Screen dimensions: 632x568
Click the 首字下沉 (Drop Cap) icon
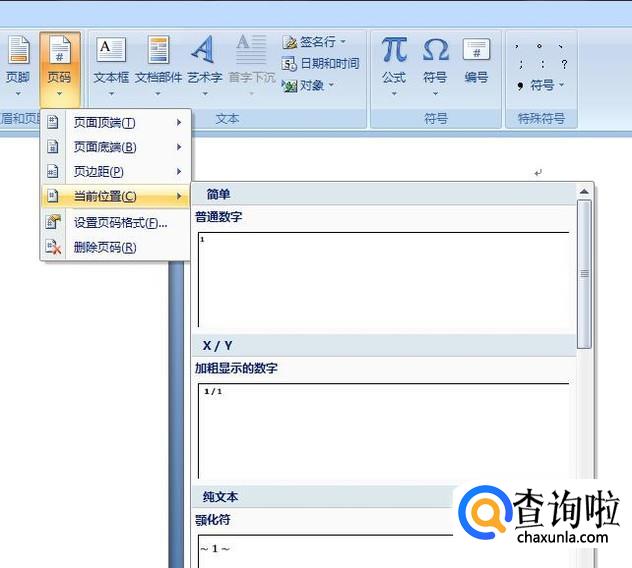coord(252,50)
